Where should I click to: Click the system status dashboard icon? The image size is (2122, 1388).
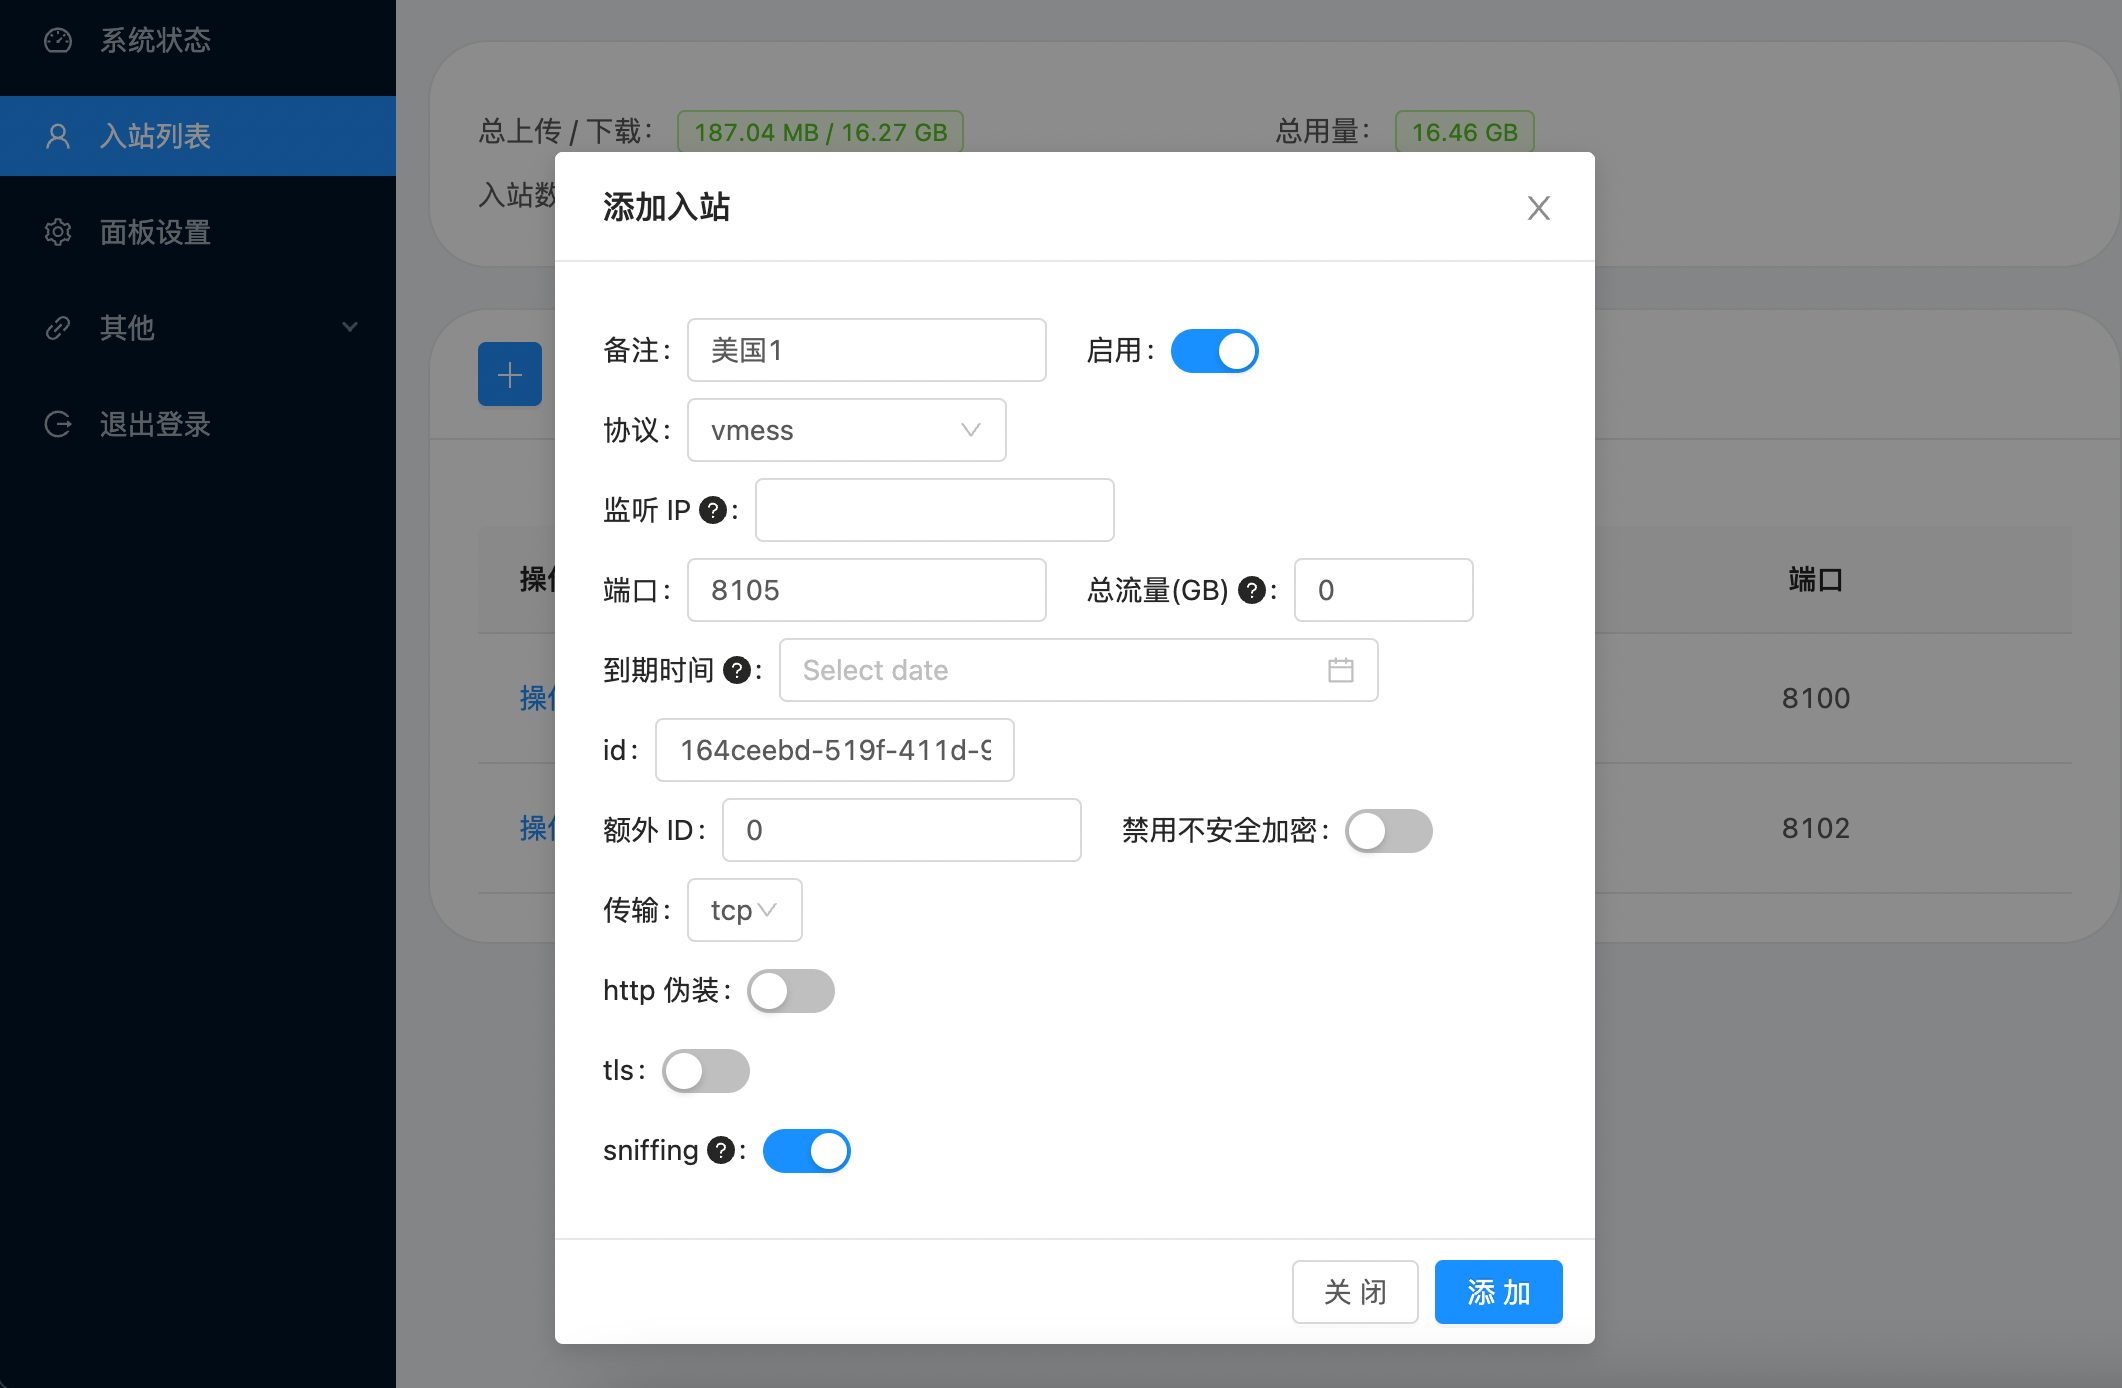(x=58, y=40)
